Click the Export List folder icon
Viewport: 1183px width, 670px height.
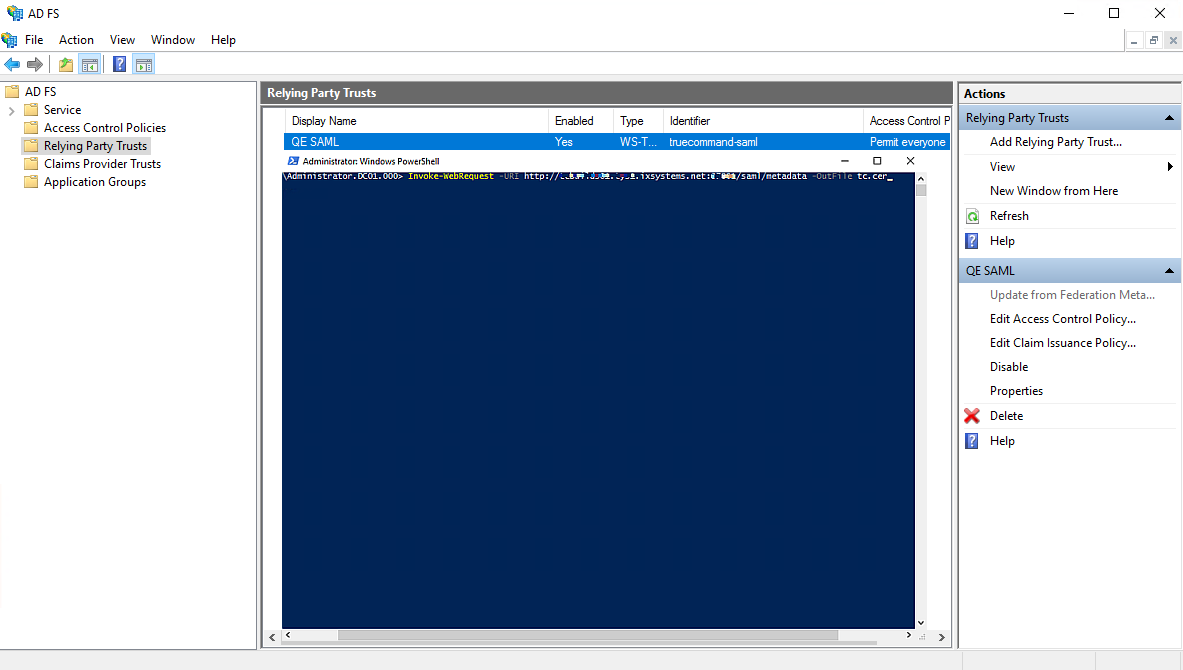65,63
